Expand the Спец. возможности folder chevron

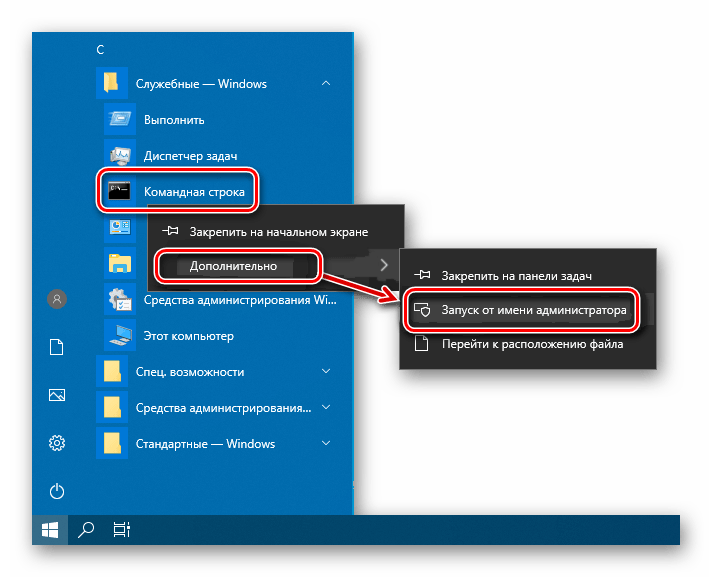326,371
